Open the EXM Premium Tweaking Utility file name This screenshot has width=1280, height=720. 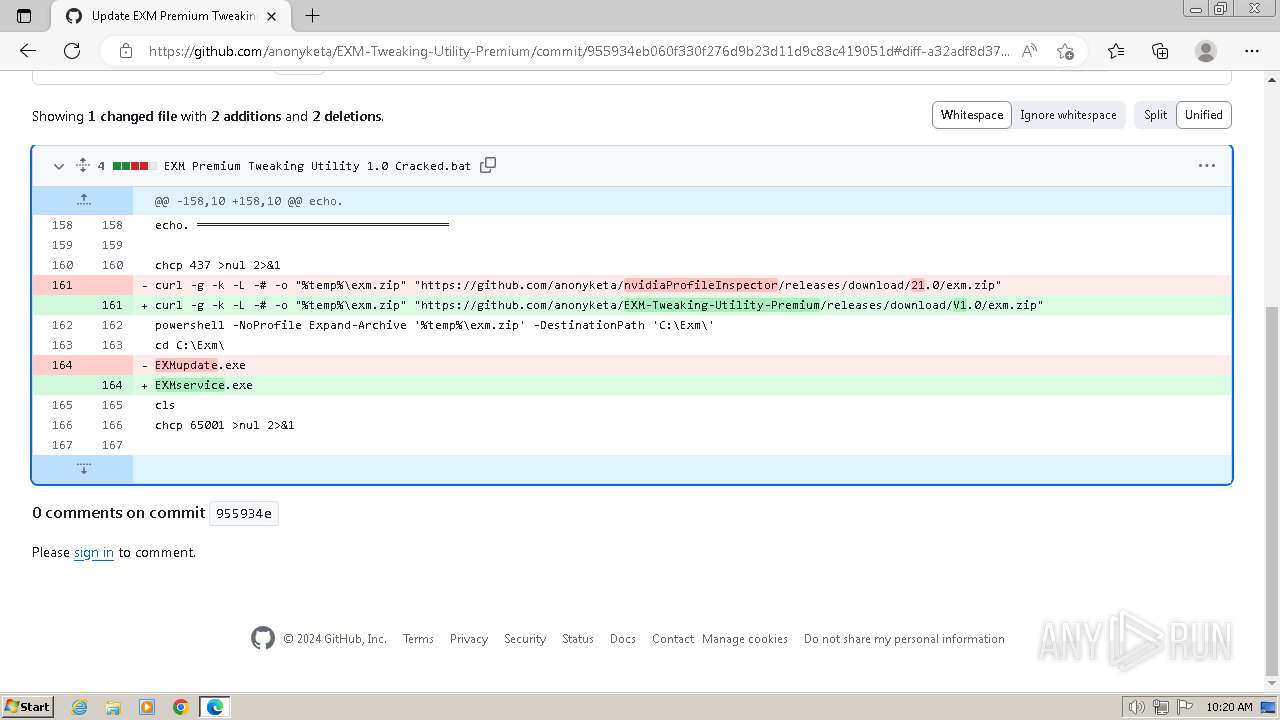[317, 166]
